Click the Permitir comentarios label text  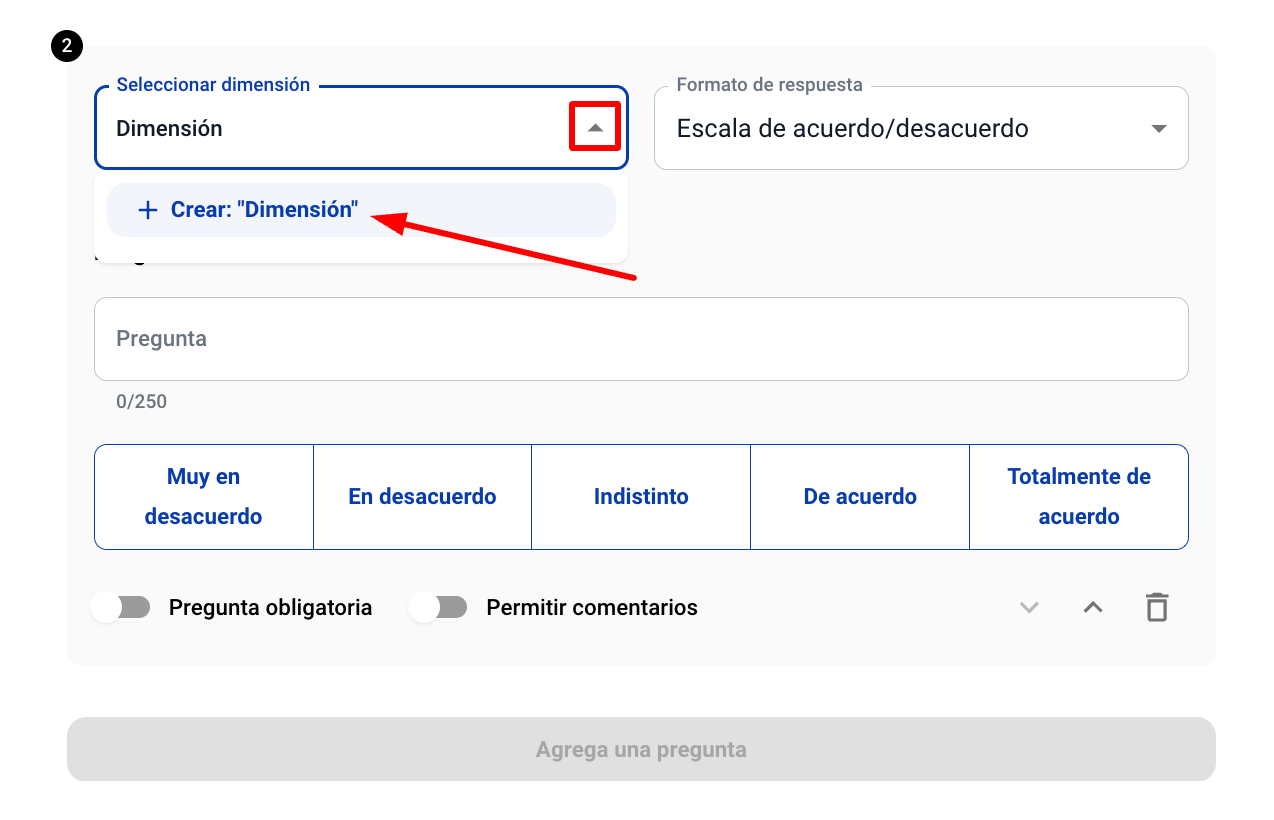click(x=592, y=608)
